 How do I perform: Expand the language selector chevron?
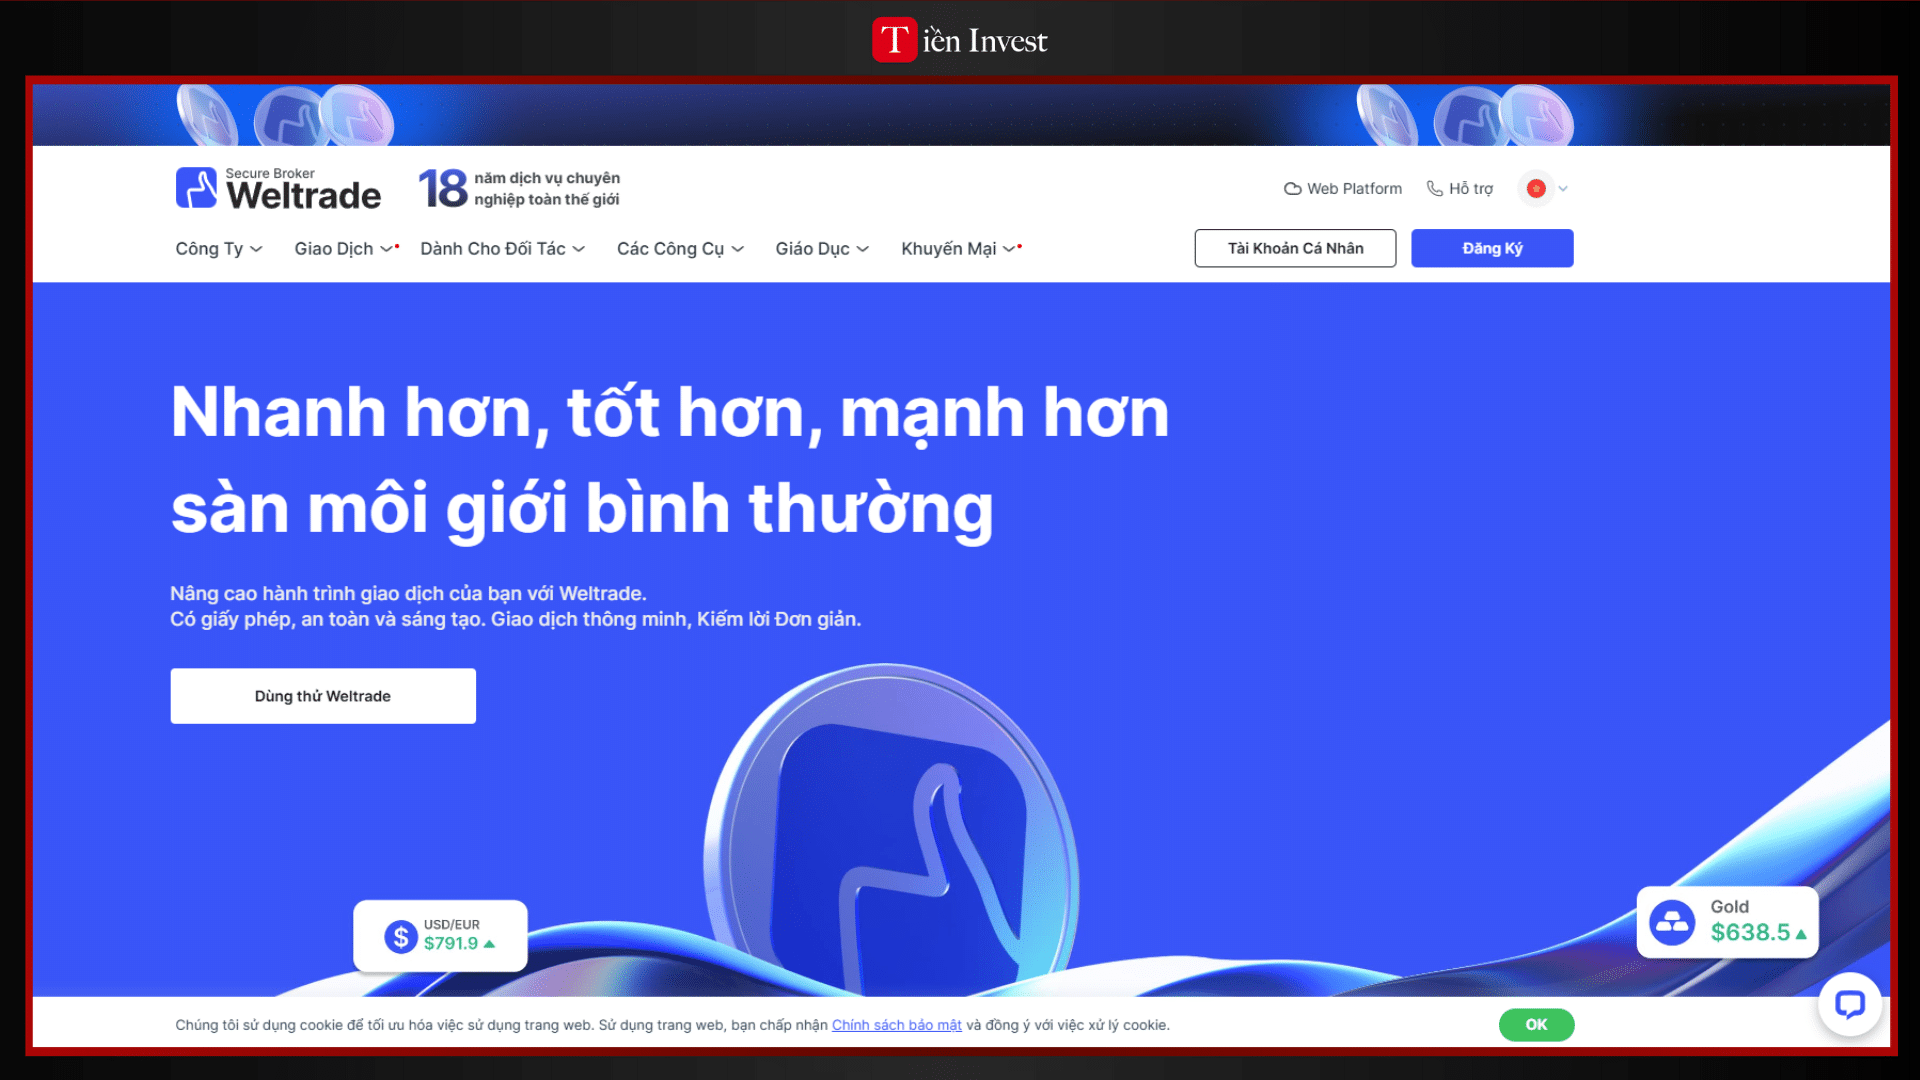pyautogui.click(x=1563, y=189)
